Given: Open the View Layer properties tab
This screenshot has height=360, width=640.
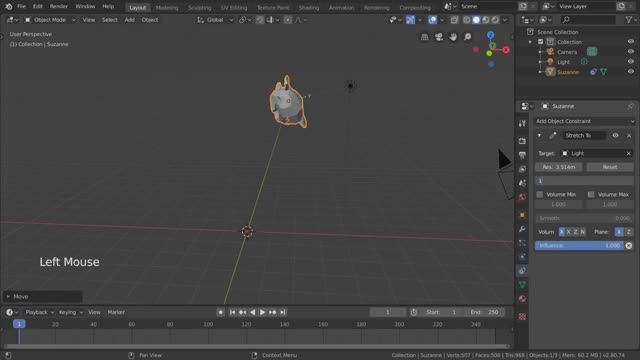Looking at the screenshot, I should tap(522, 169).
